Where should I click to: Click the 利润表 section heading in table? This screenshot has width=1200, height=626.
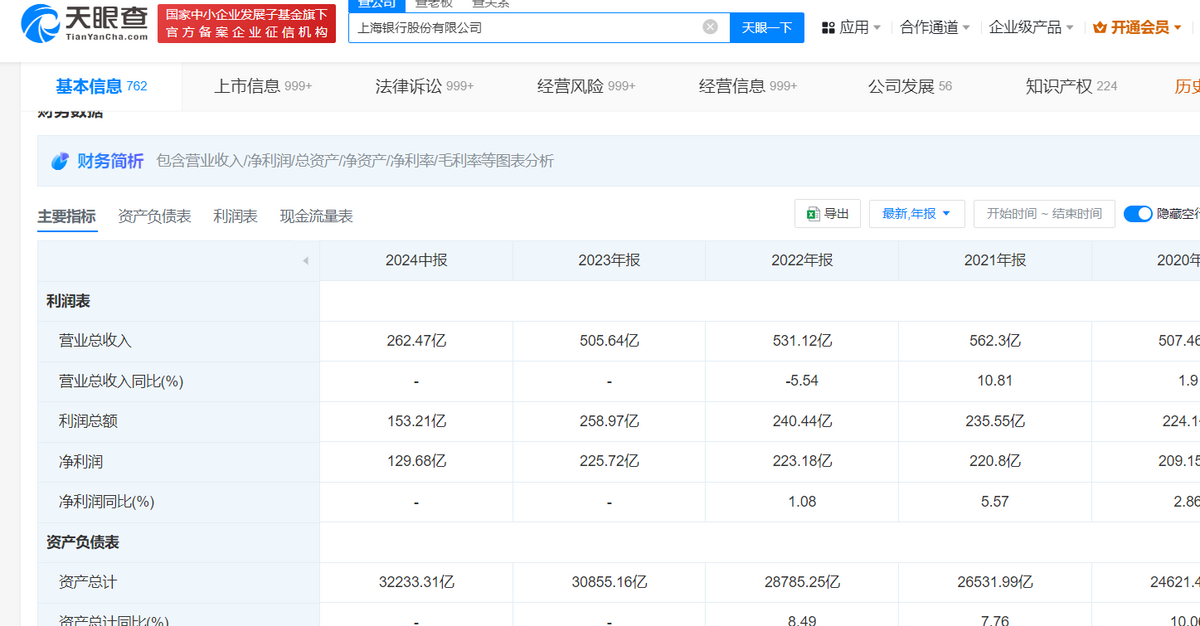tap(68, 301)
